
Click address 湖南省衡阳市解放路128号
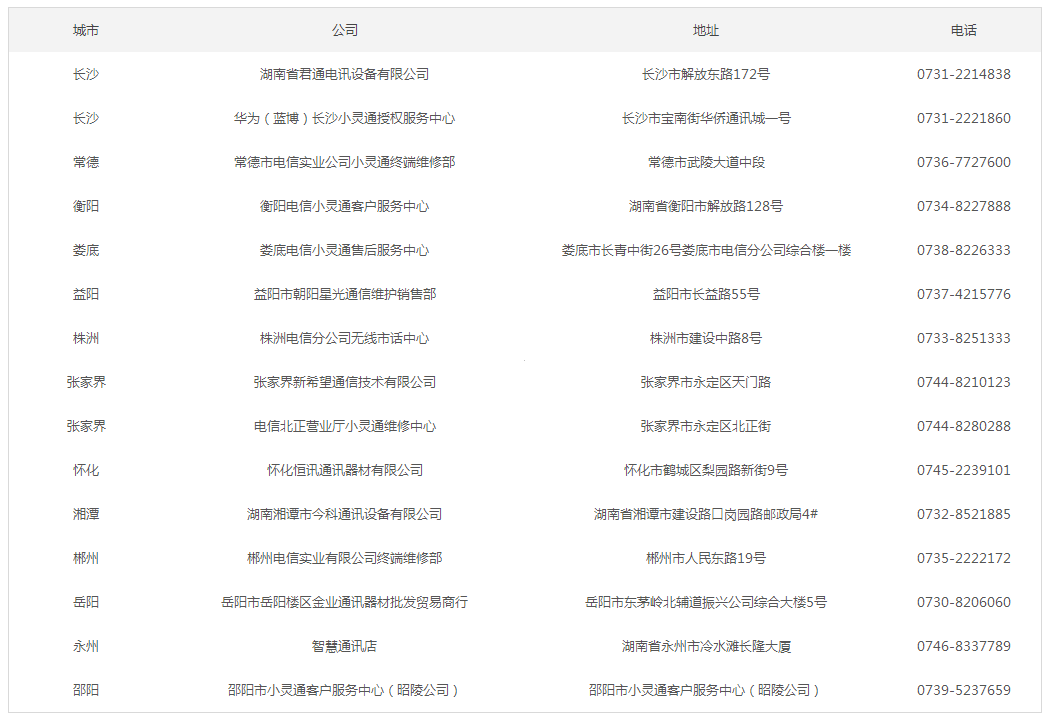coord(706,206)
